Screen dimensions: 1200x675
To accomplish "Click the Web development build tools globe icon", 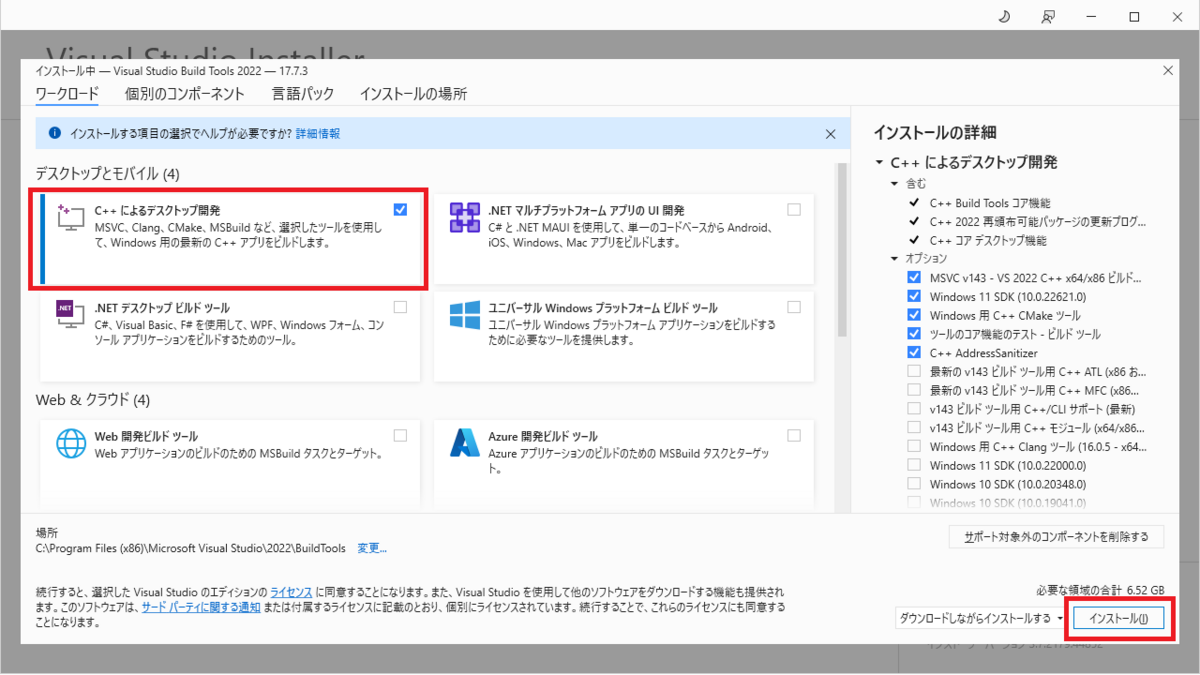I will (73, 440).
